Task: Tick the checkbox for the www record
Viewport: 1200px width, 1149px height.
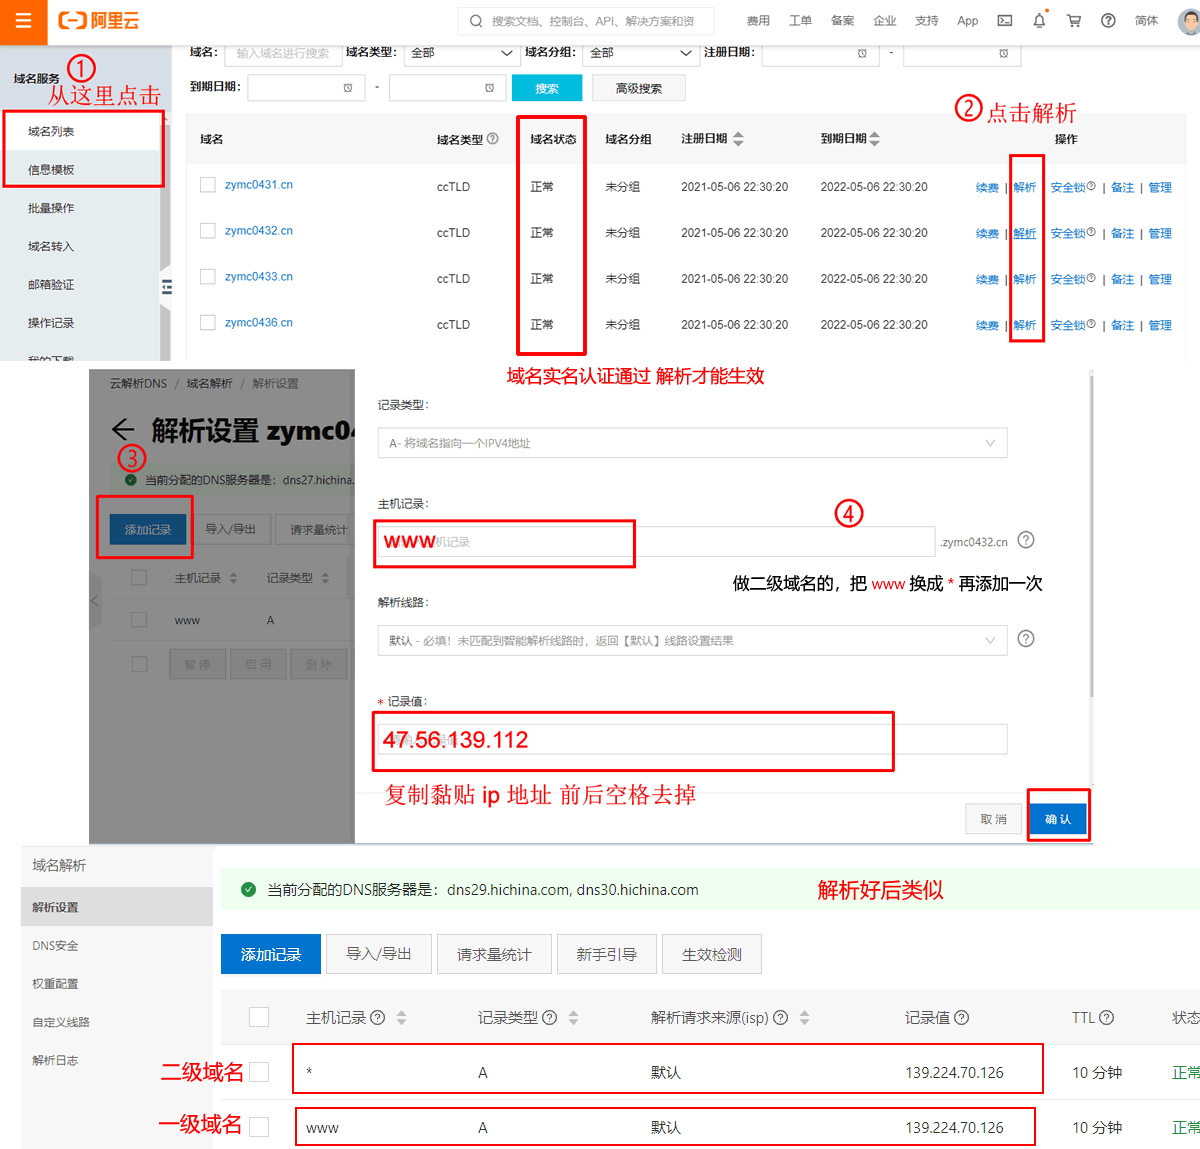Action: [x=259, y=1127]
